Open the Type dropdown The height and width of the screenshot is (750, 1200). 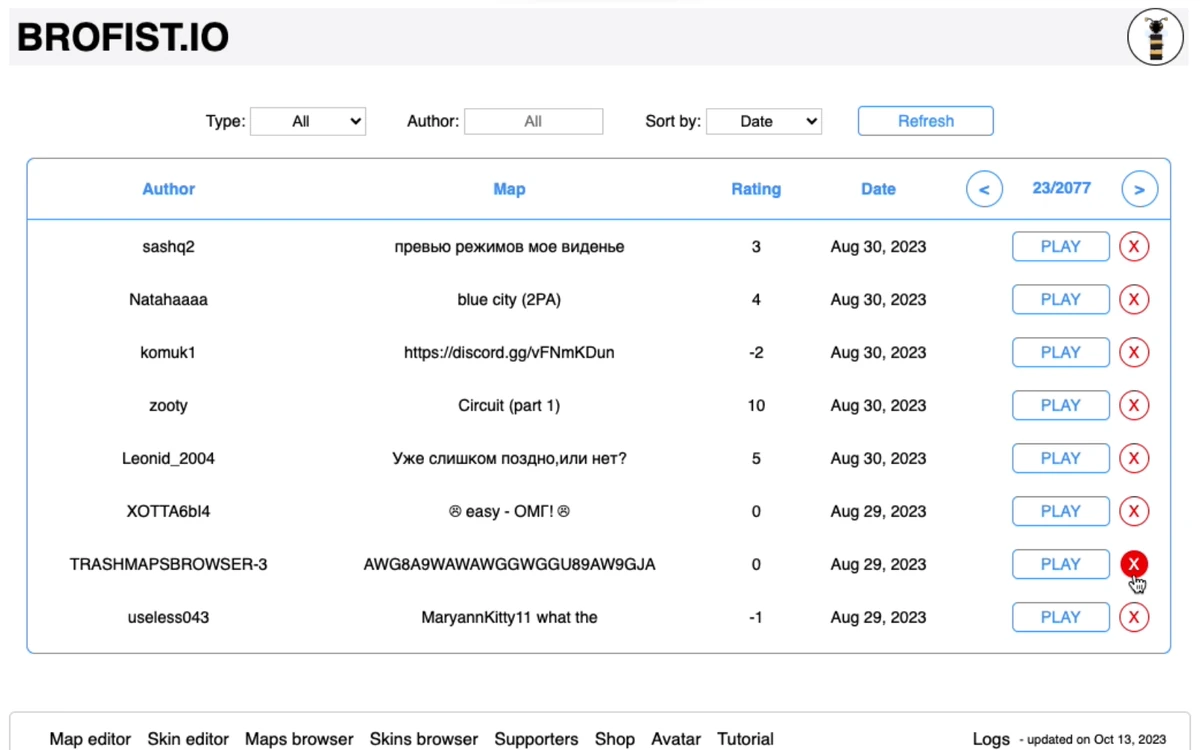point(308,122)
